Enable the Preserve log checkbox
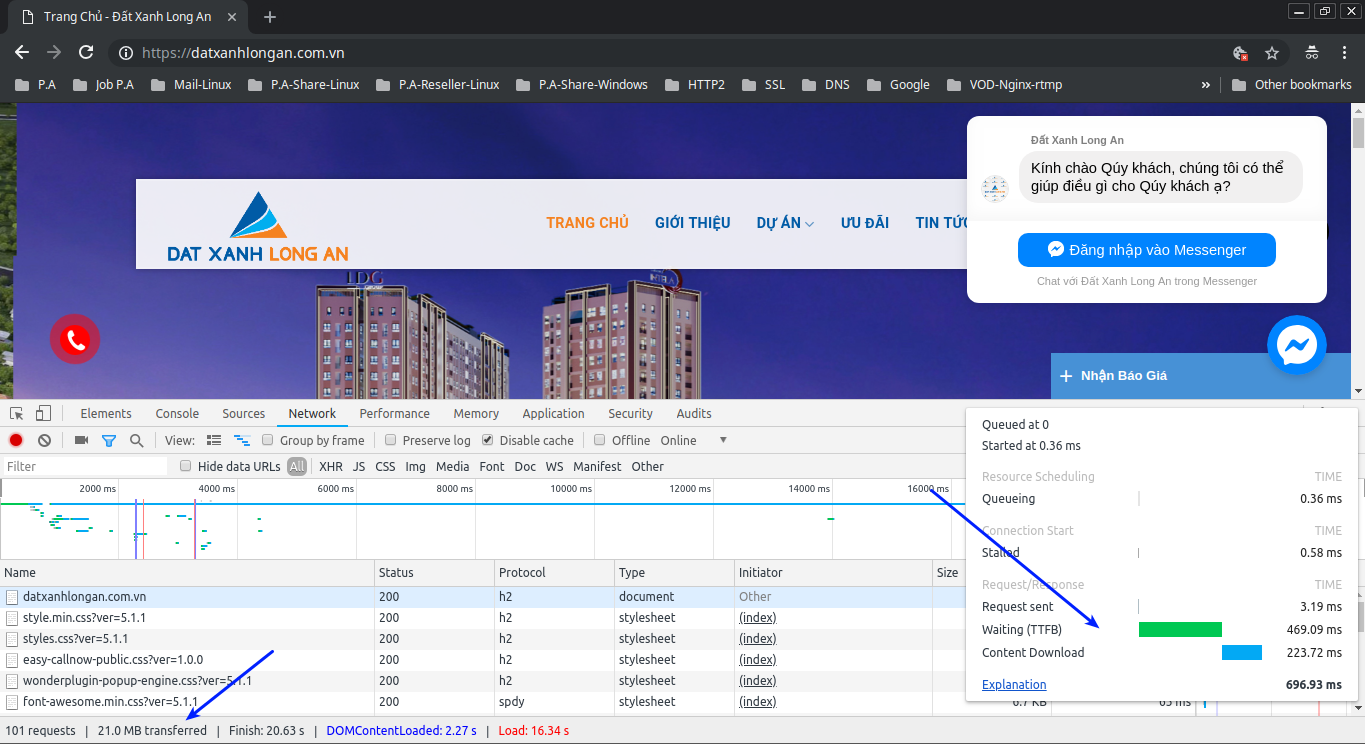Viewport: 1365px width, 744px height. point(391,440)
